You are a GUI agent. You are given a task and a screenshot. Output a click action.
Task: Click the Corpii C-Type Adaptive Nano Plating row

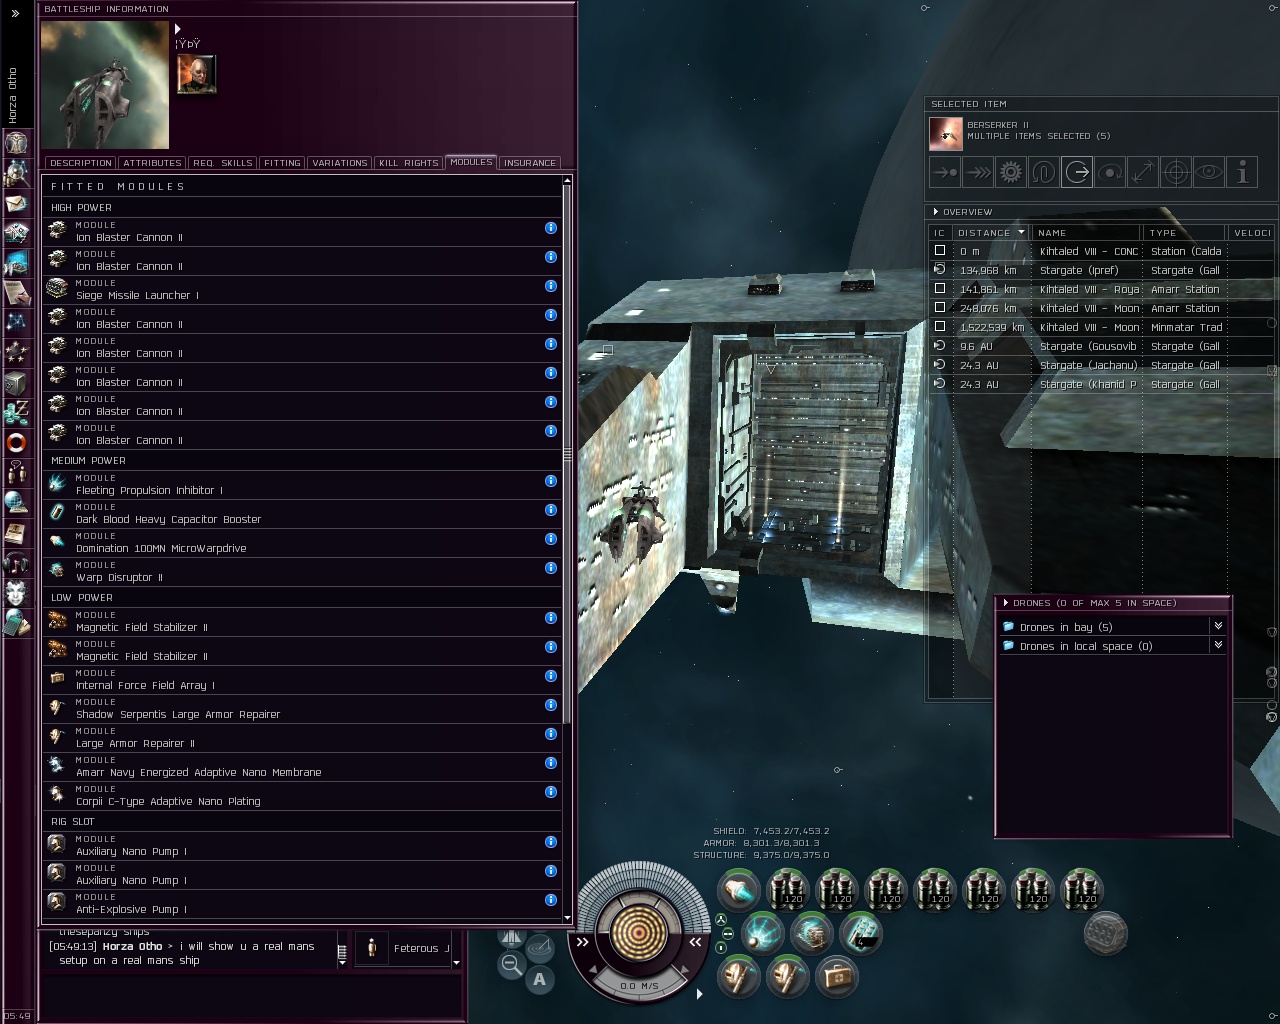tap(302, 796)
